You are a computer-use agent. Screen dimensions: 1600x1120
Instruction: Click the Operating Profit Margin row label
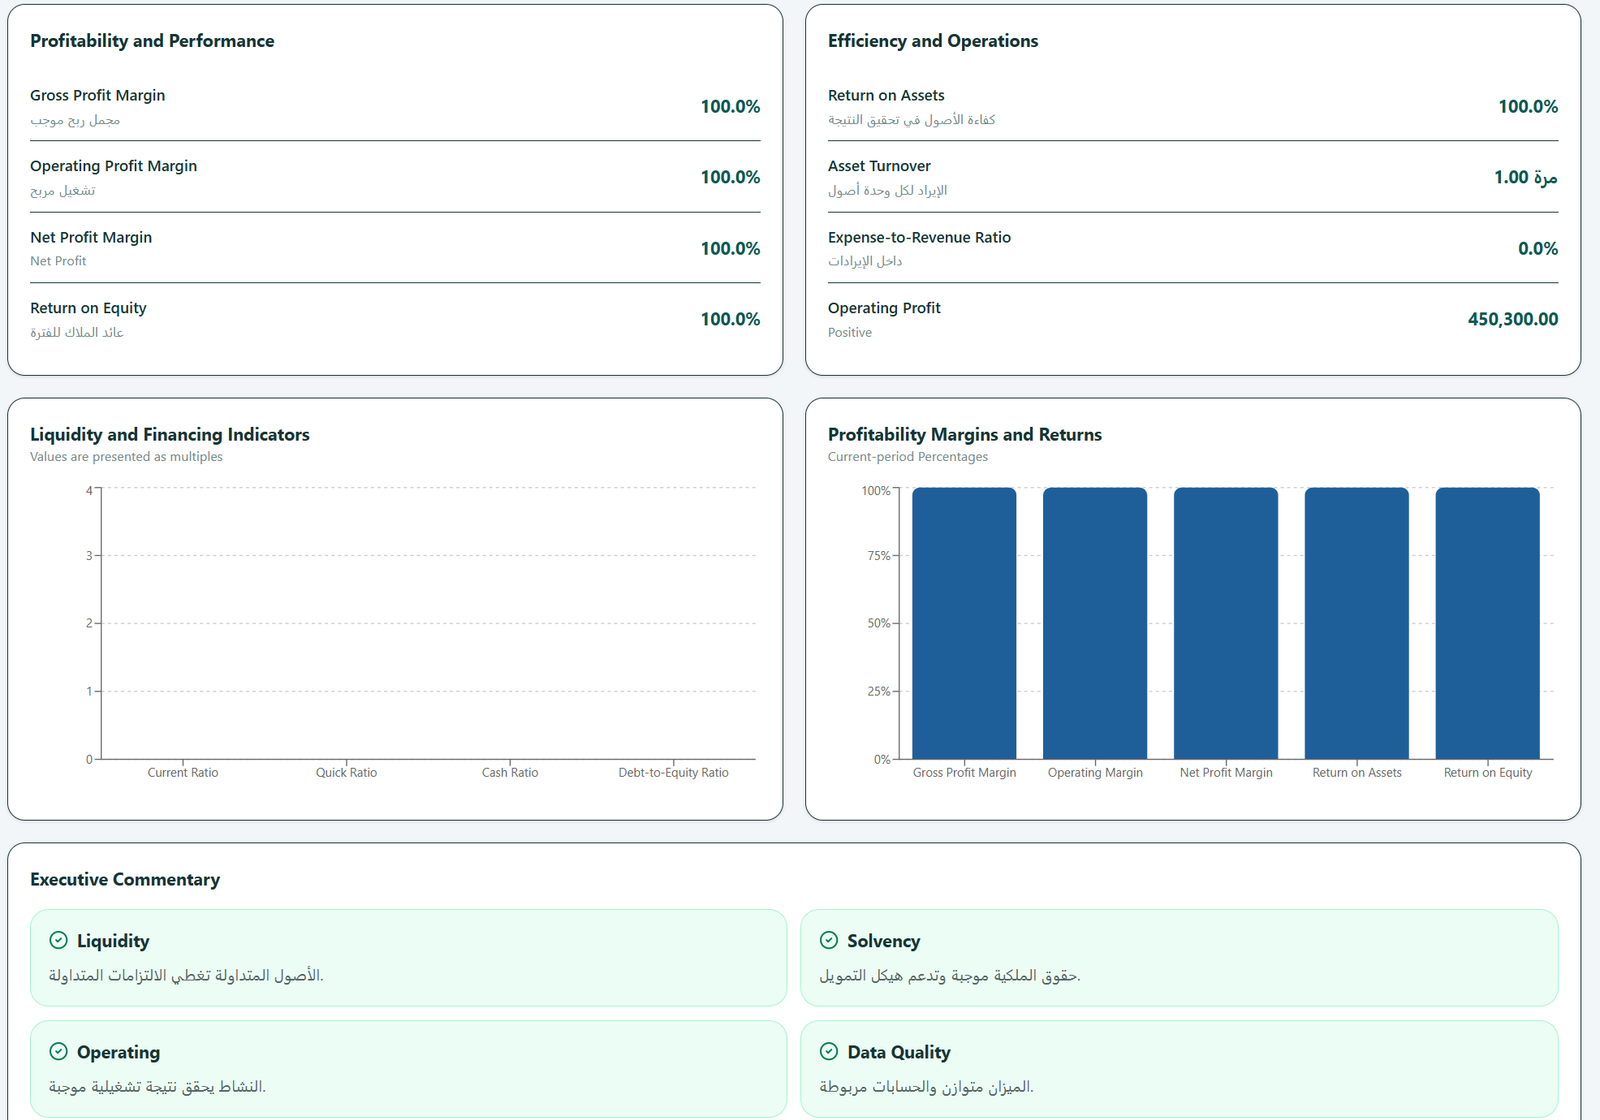[x=114, y=166]
